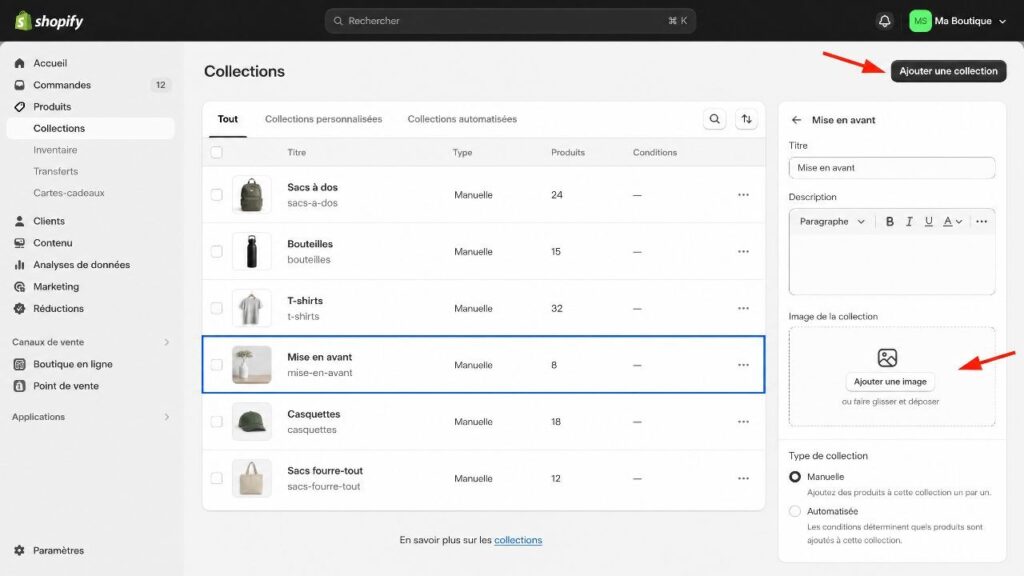Open the collections search magnifier button
This screenshot has width=1024, height=576.
point(714,119)
